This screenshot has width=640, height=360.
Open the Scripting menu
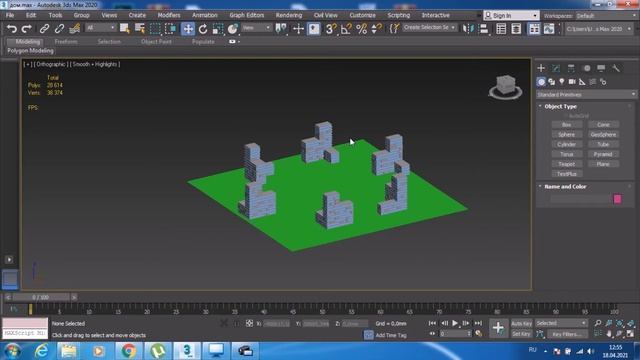tap(399, 15)
